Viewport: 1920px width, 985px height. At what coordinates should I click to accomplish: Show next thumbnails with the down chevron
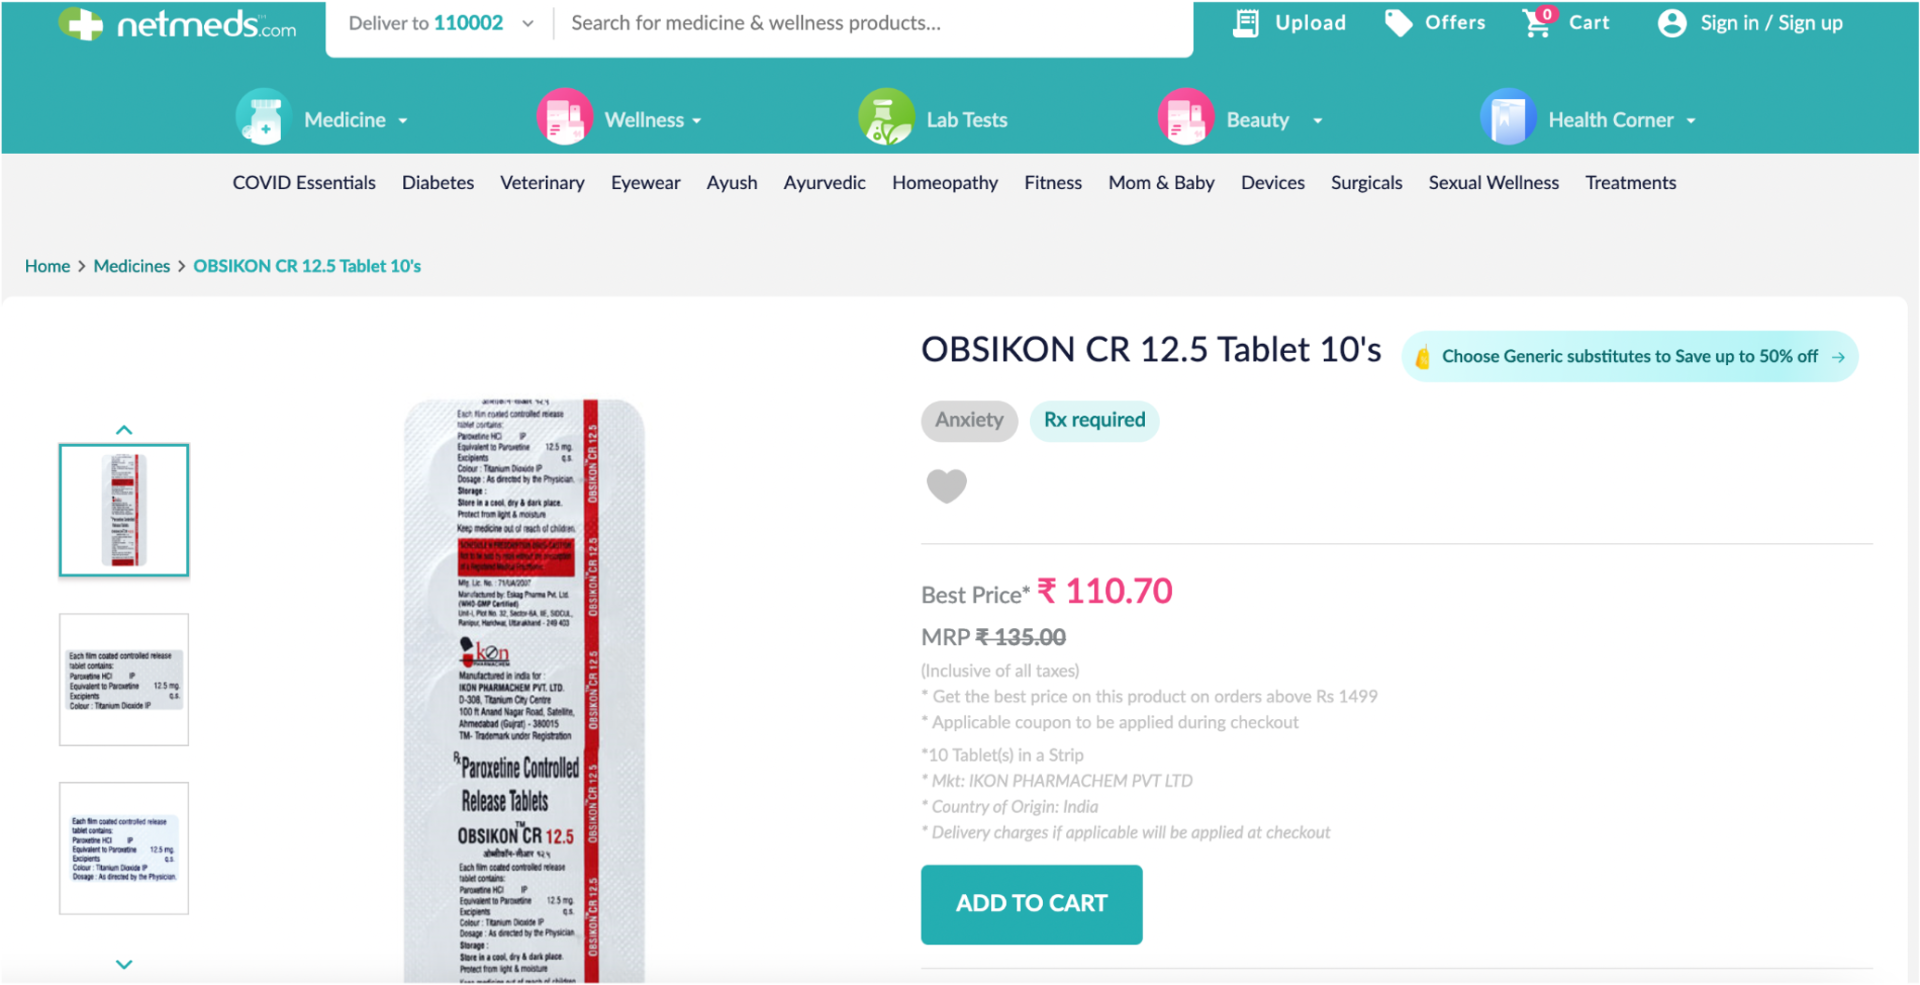pyautogui.click(x=124, y=965)
